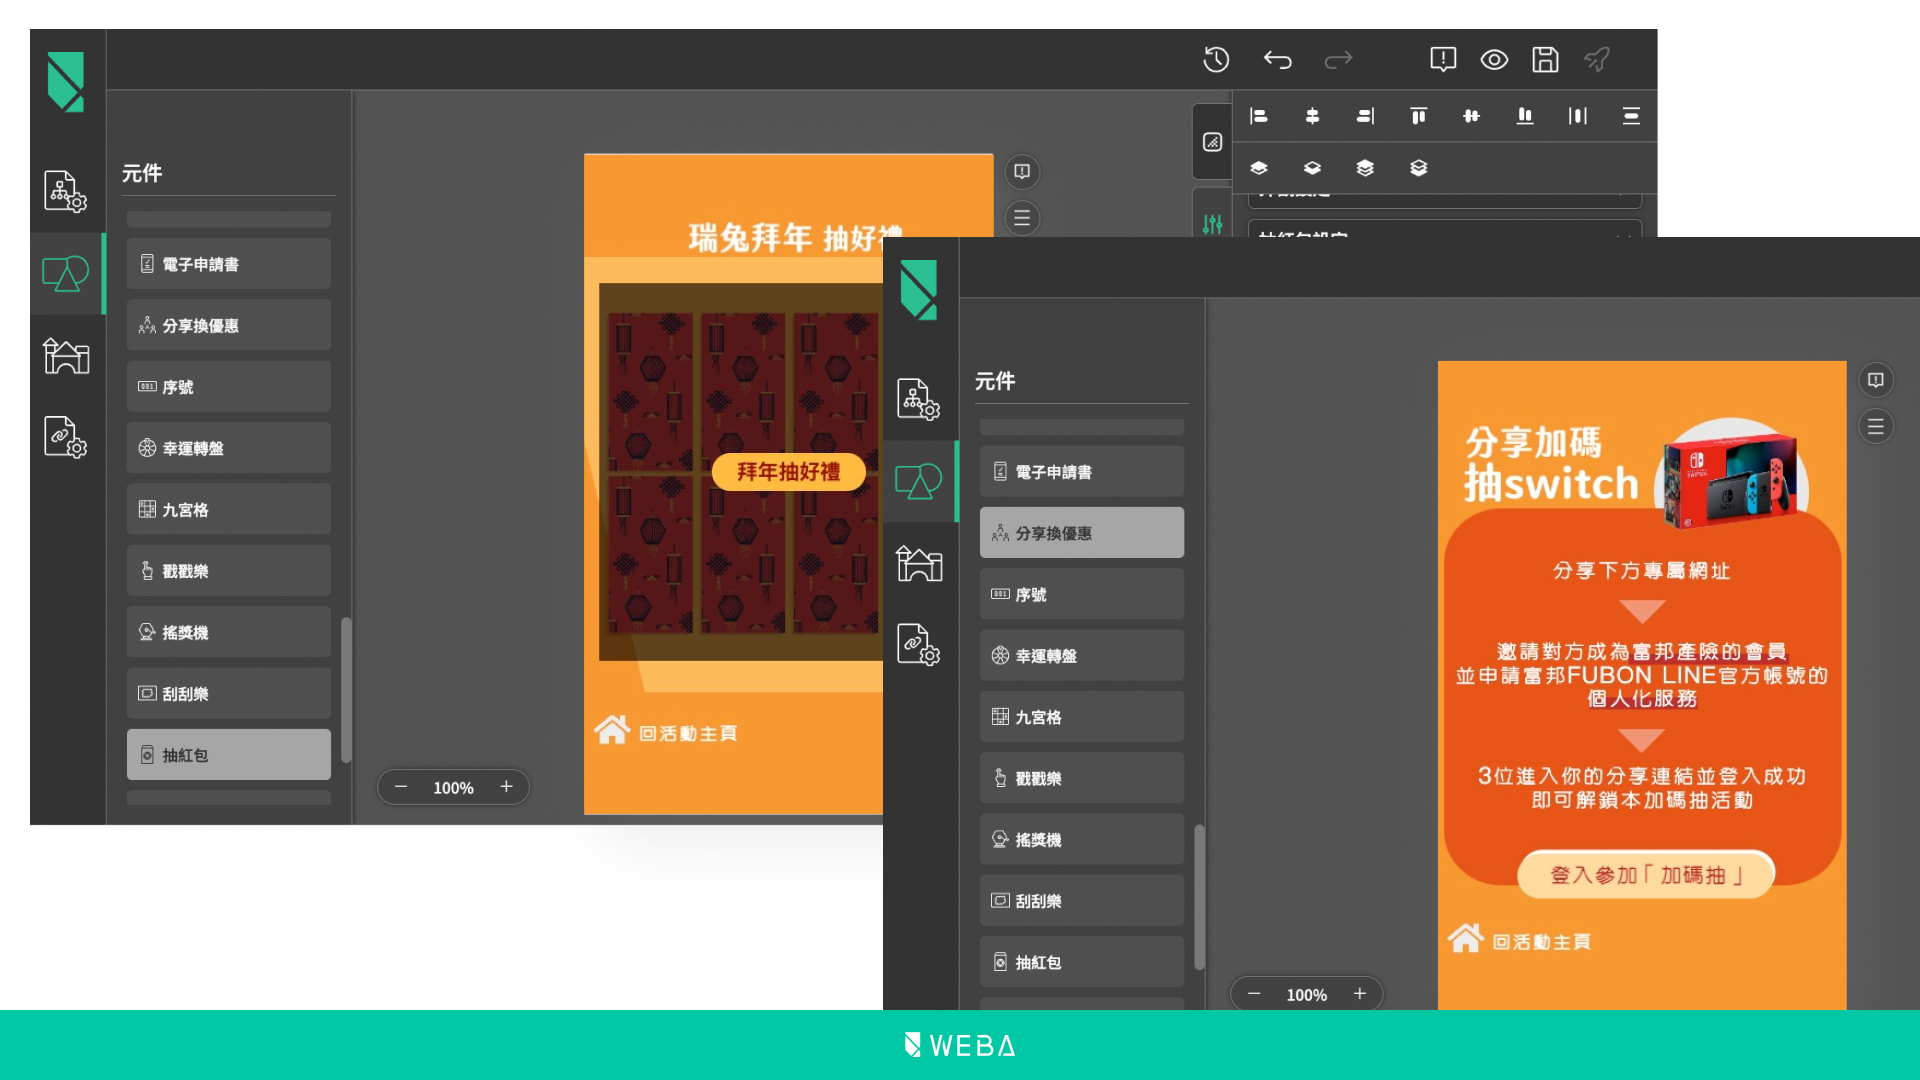Open the feedback alert speech-bubble icon
Screen dimensions: 1920x1080
point(1443,60)
